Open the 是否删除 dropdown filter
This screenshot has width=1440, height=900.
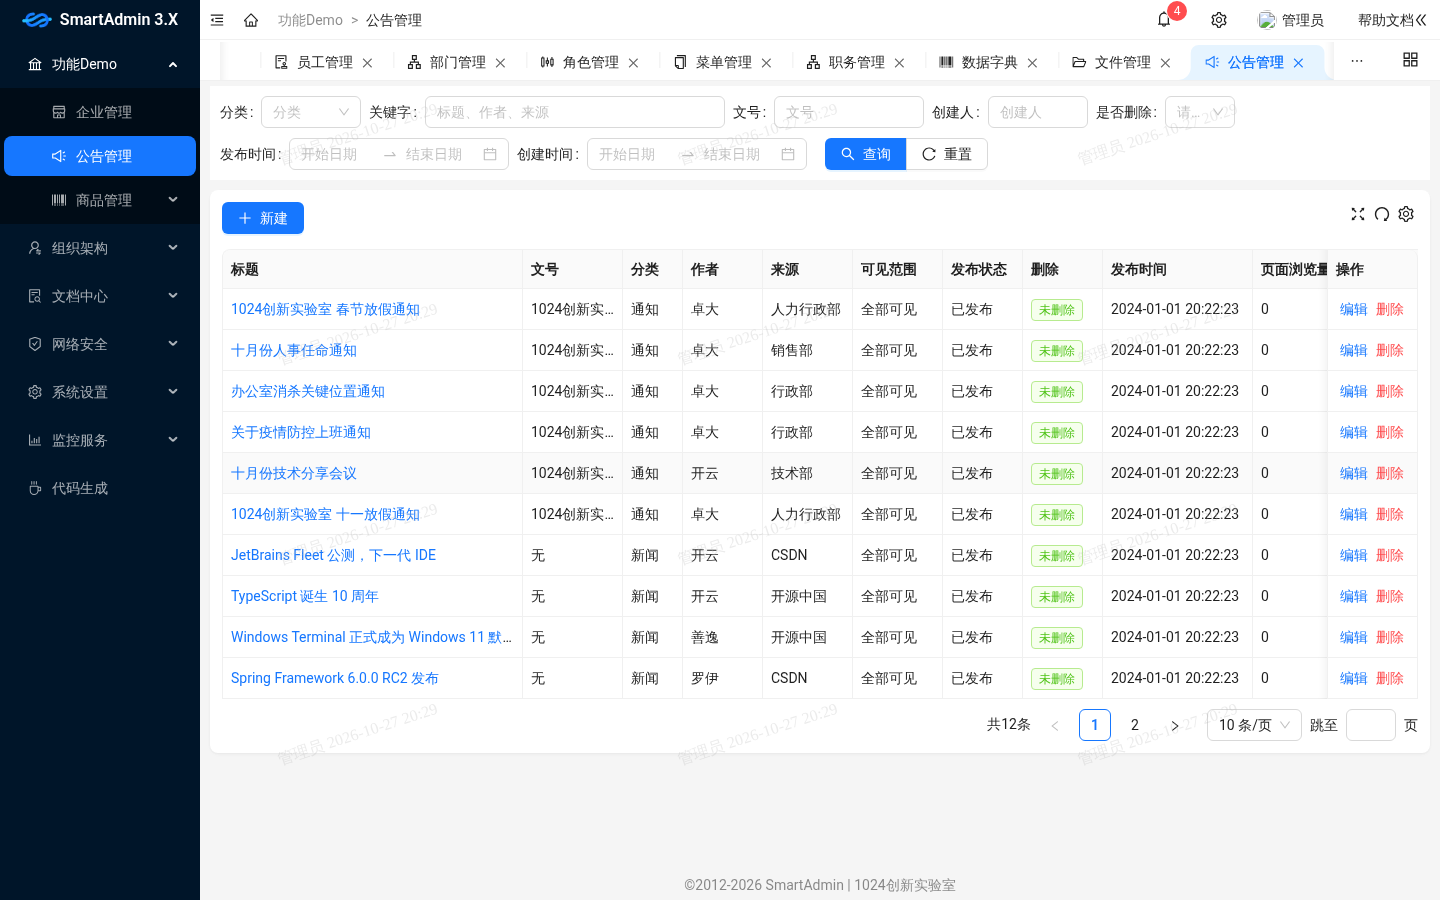coord(1200,112)
